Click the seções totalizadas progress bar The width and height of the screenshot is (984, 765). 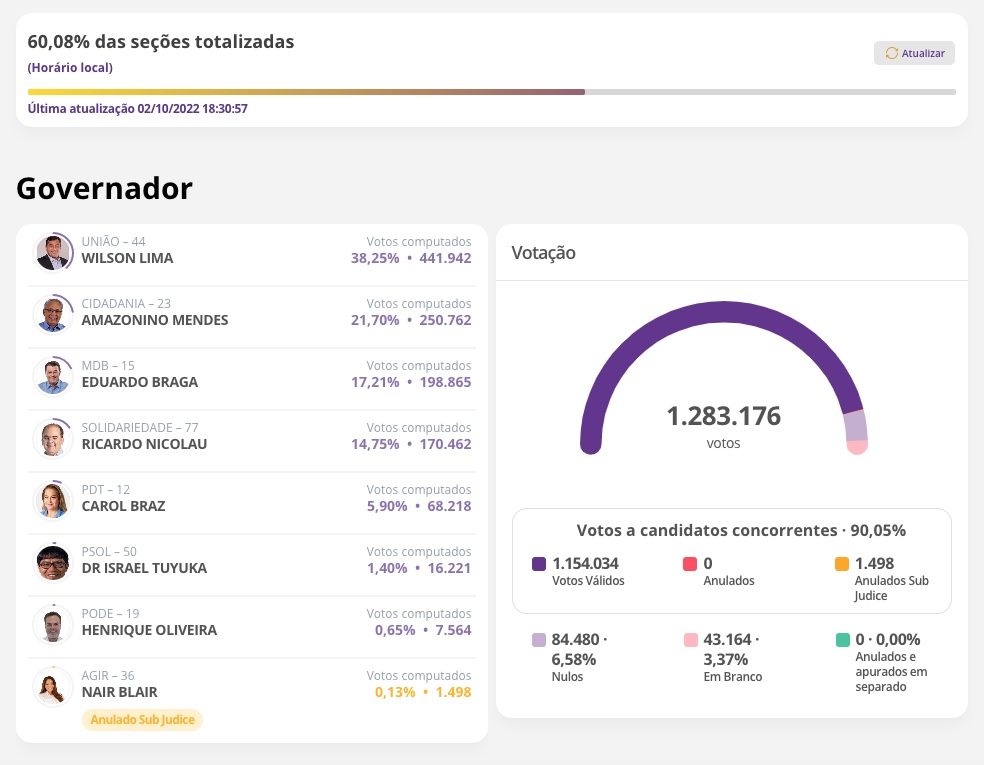(491, 91)
